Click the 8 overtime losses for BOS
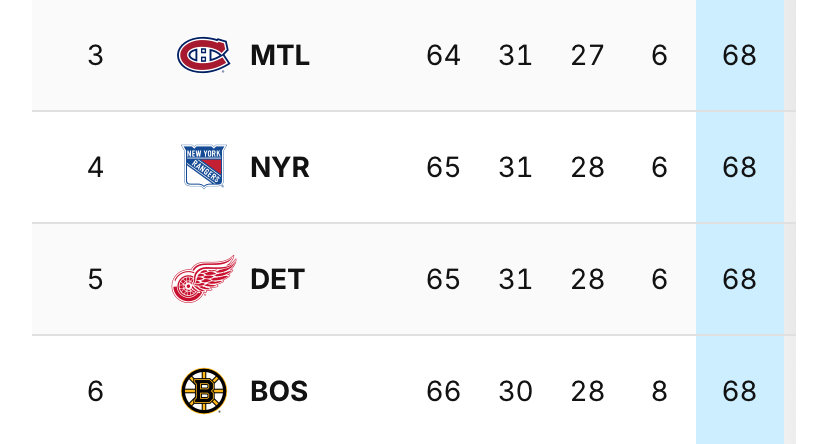 660,391
